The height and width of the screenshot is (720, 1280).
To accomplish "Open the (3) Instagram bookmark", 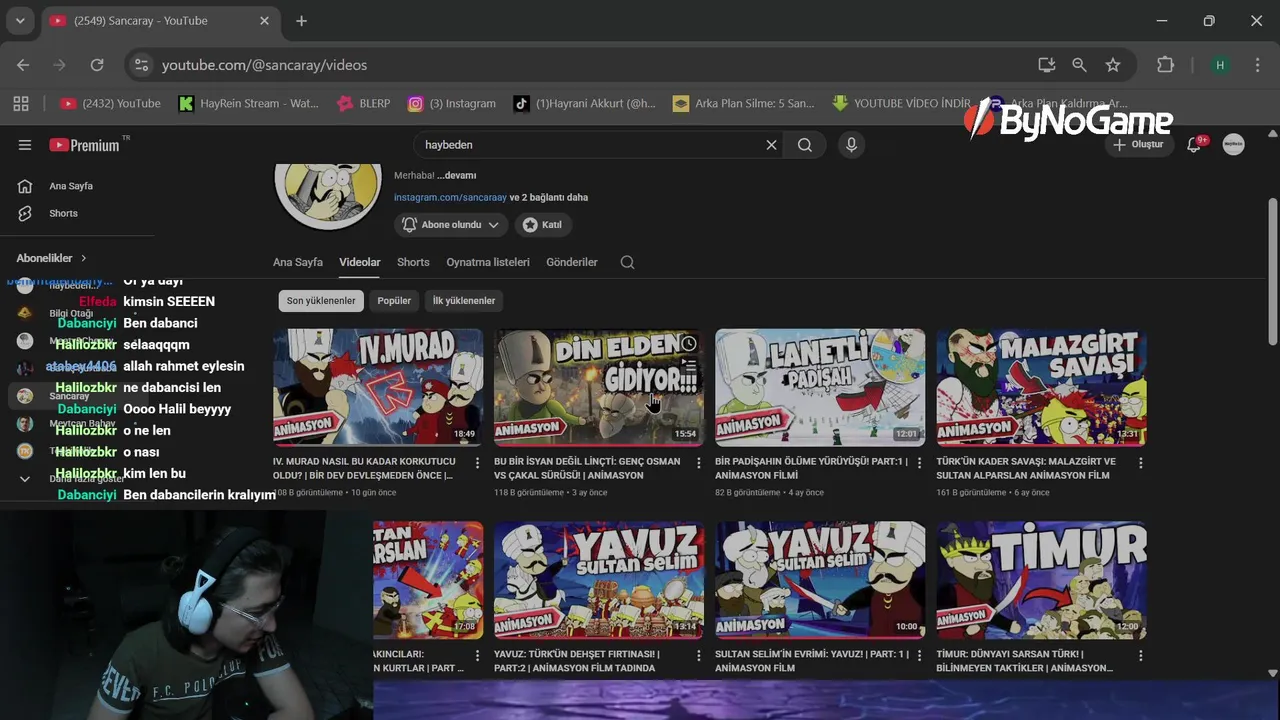I will pyautogui.click(x=452, y=103).
